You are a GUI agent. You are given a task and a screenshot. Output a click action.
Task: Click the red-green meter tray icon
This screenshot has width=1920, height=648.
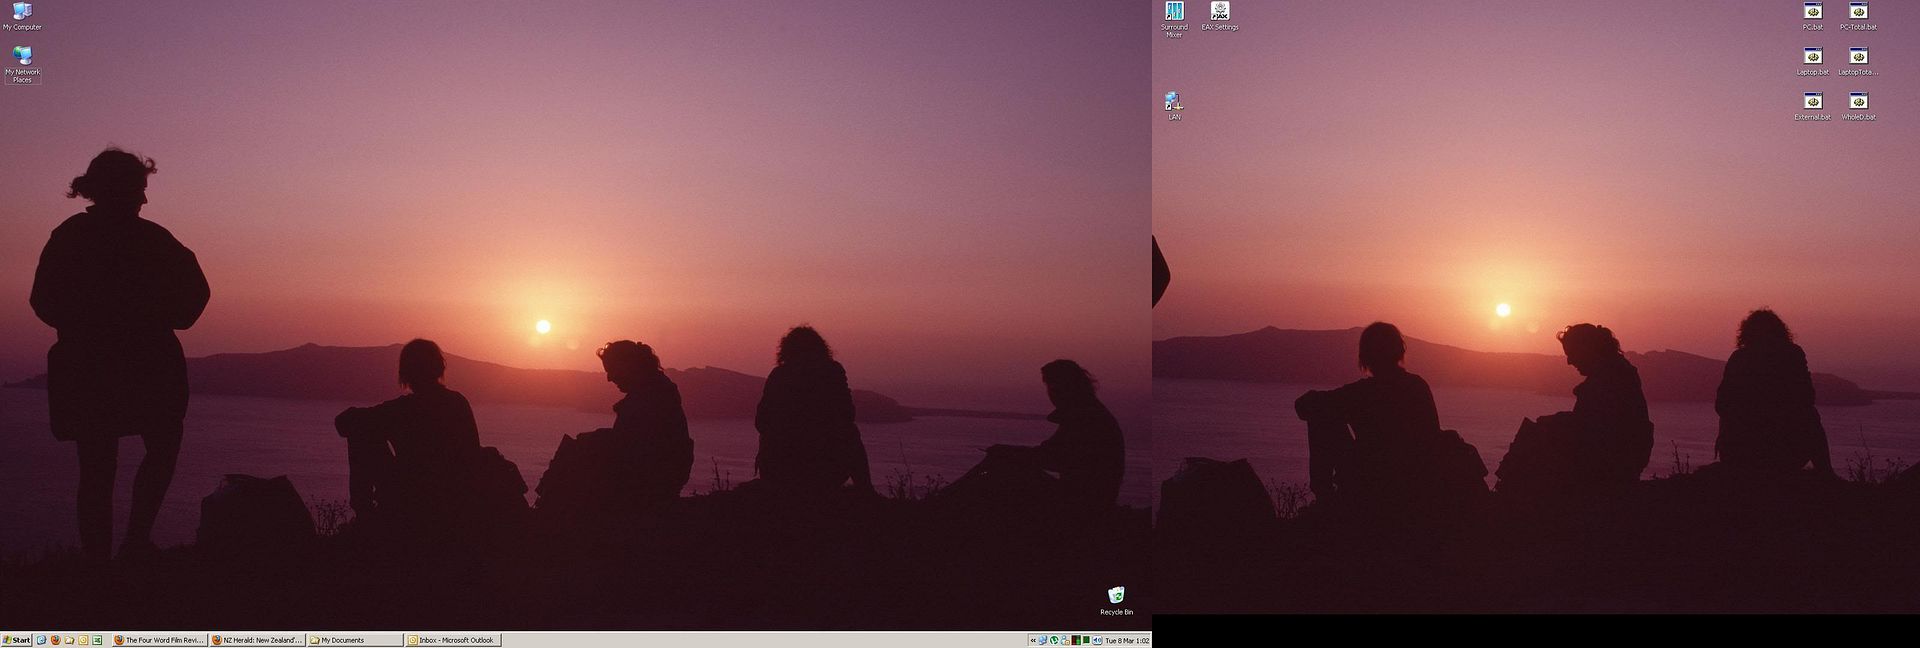point(1076,641)
